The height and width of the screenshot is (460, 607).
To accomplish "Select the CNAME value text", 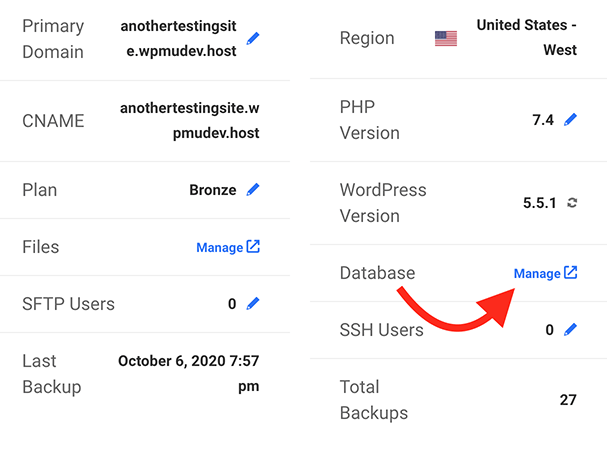I will tap(190, 120).
